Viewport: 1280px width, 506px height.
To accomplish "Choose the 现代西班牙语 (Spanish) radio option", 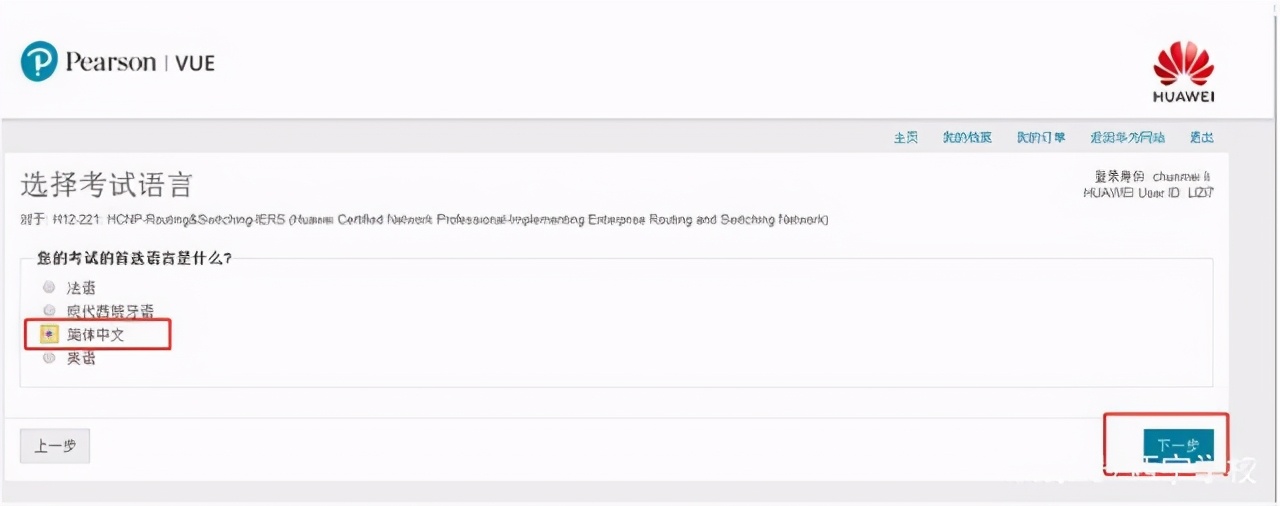I will (49, 311).
